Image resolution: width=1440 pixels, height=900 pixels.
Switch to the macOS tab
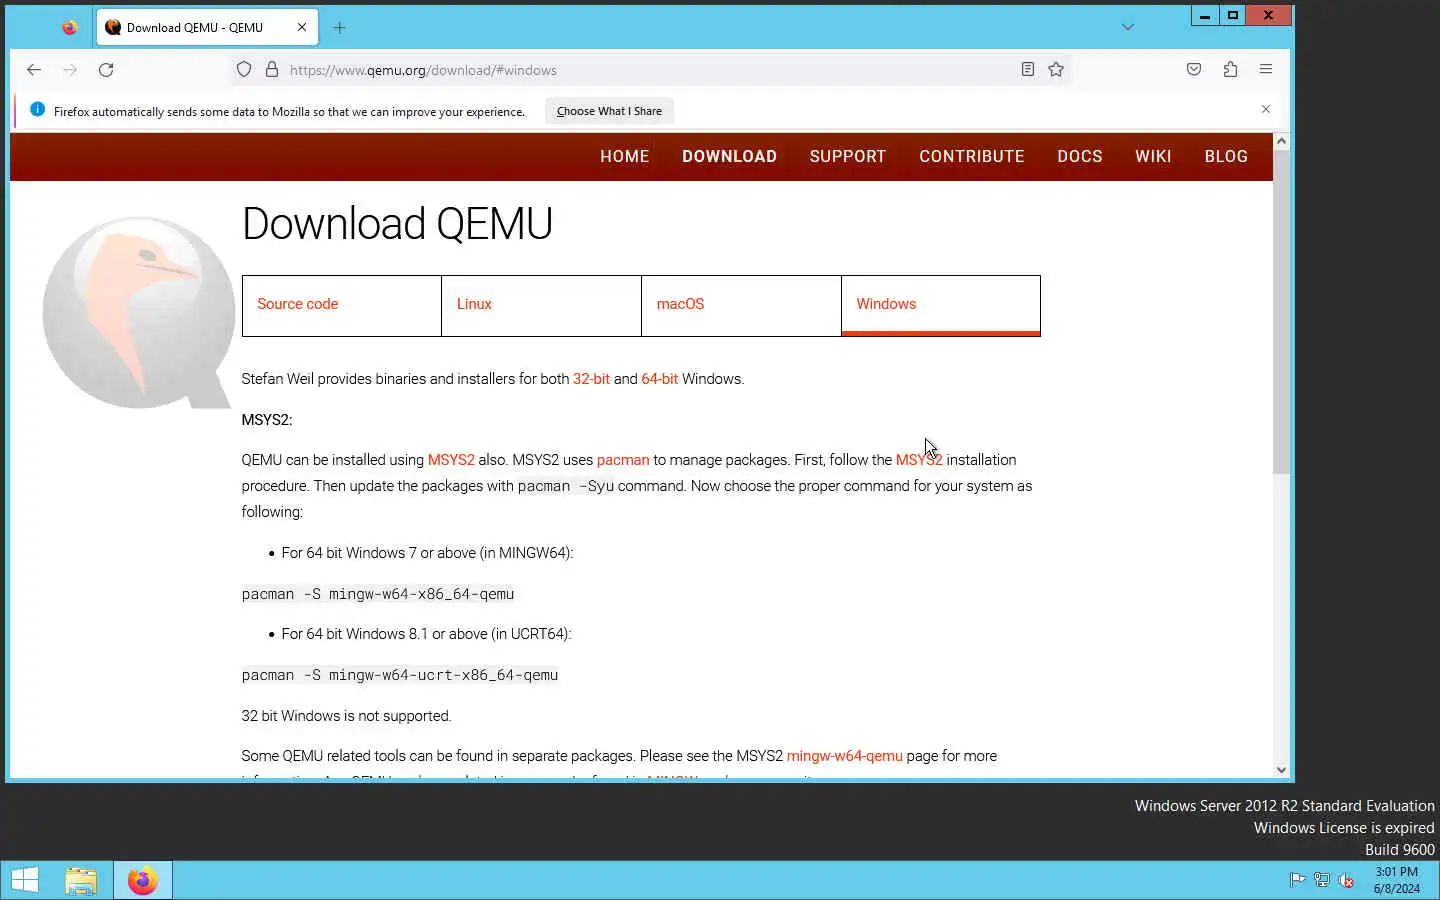pos(741,305)
